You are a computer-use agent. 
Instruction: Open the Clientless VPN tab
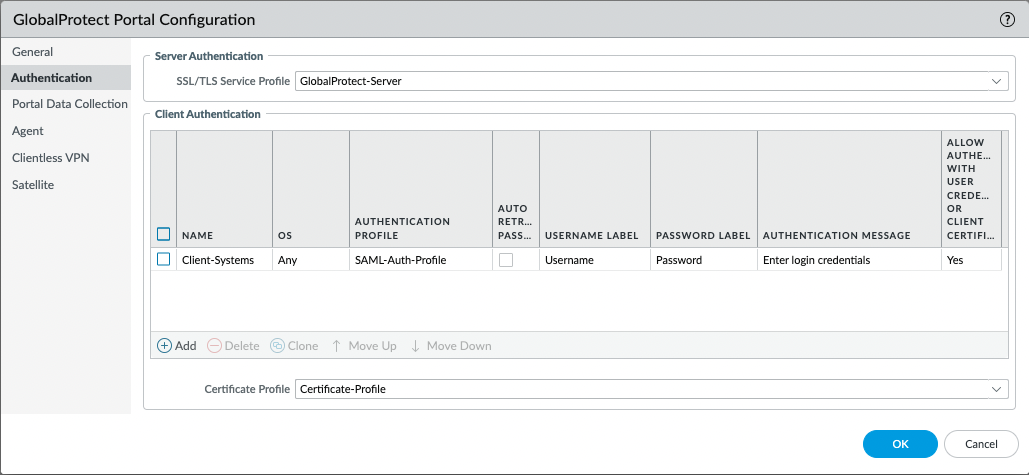click(51, 158)
